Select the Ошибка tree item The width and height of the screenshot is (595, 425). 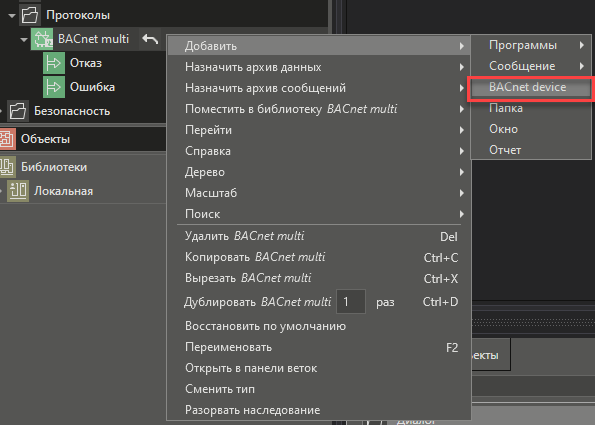coord(92,87)
